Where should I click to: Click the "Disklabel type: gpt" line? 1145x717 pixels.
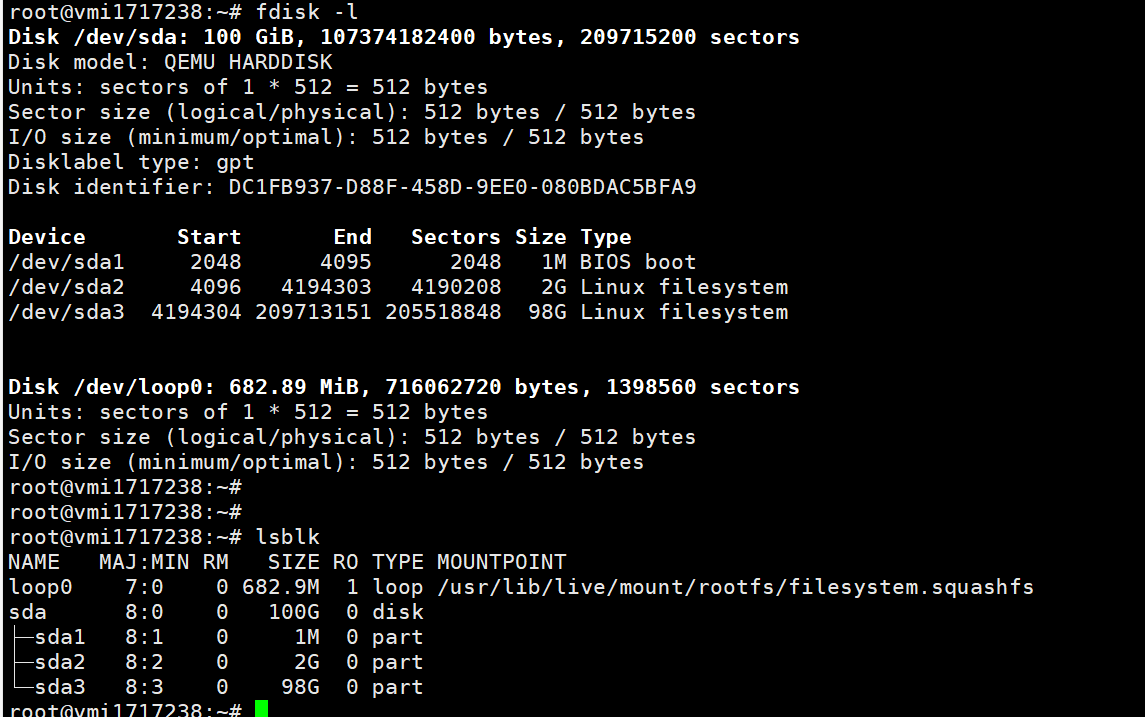(x=131, y=162)
